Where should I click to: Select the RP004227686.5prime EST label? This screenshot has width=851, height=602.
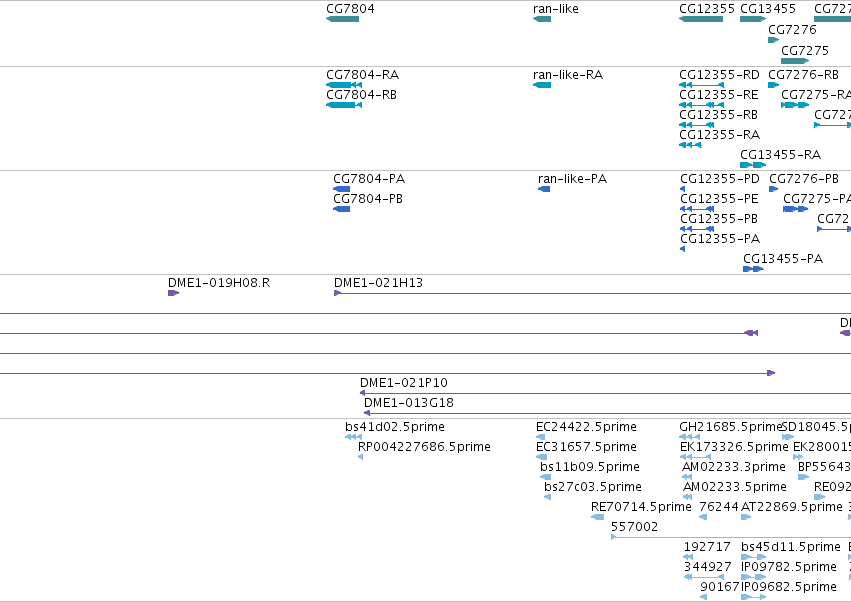pyautogui.click(x=424, y=447)
